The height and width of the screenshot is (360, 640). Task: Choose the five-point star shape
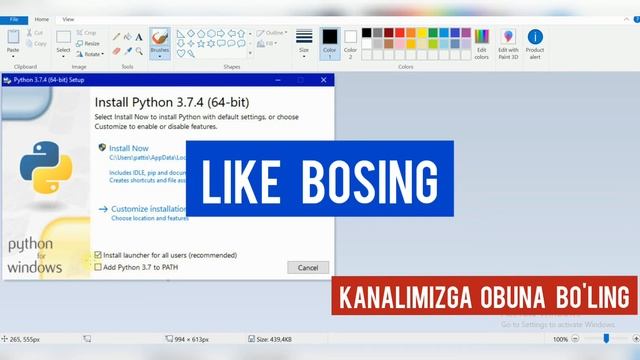(201, 43)
